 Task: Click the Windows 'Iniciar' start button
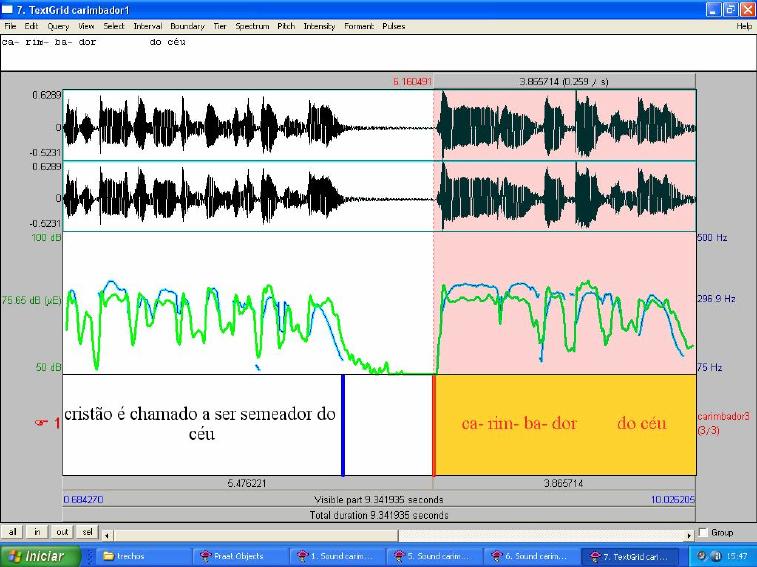pyautogui.click(x=41, y=556)
